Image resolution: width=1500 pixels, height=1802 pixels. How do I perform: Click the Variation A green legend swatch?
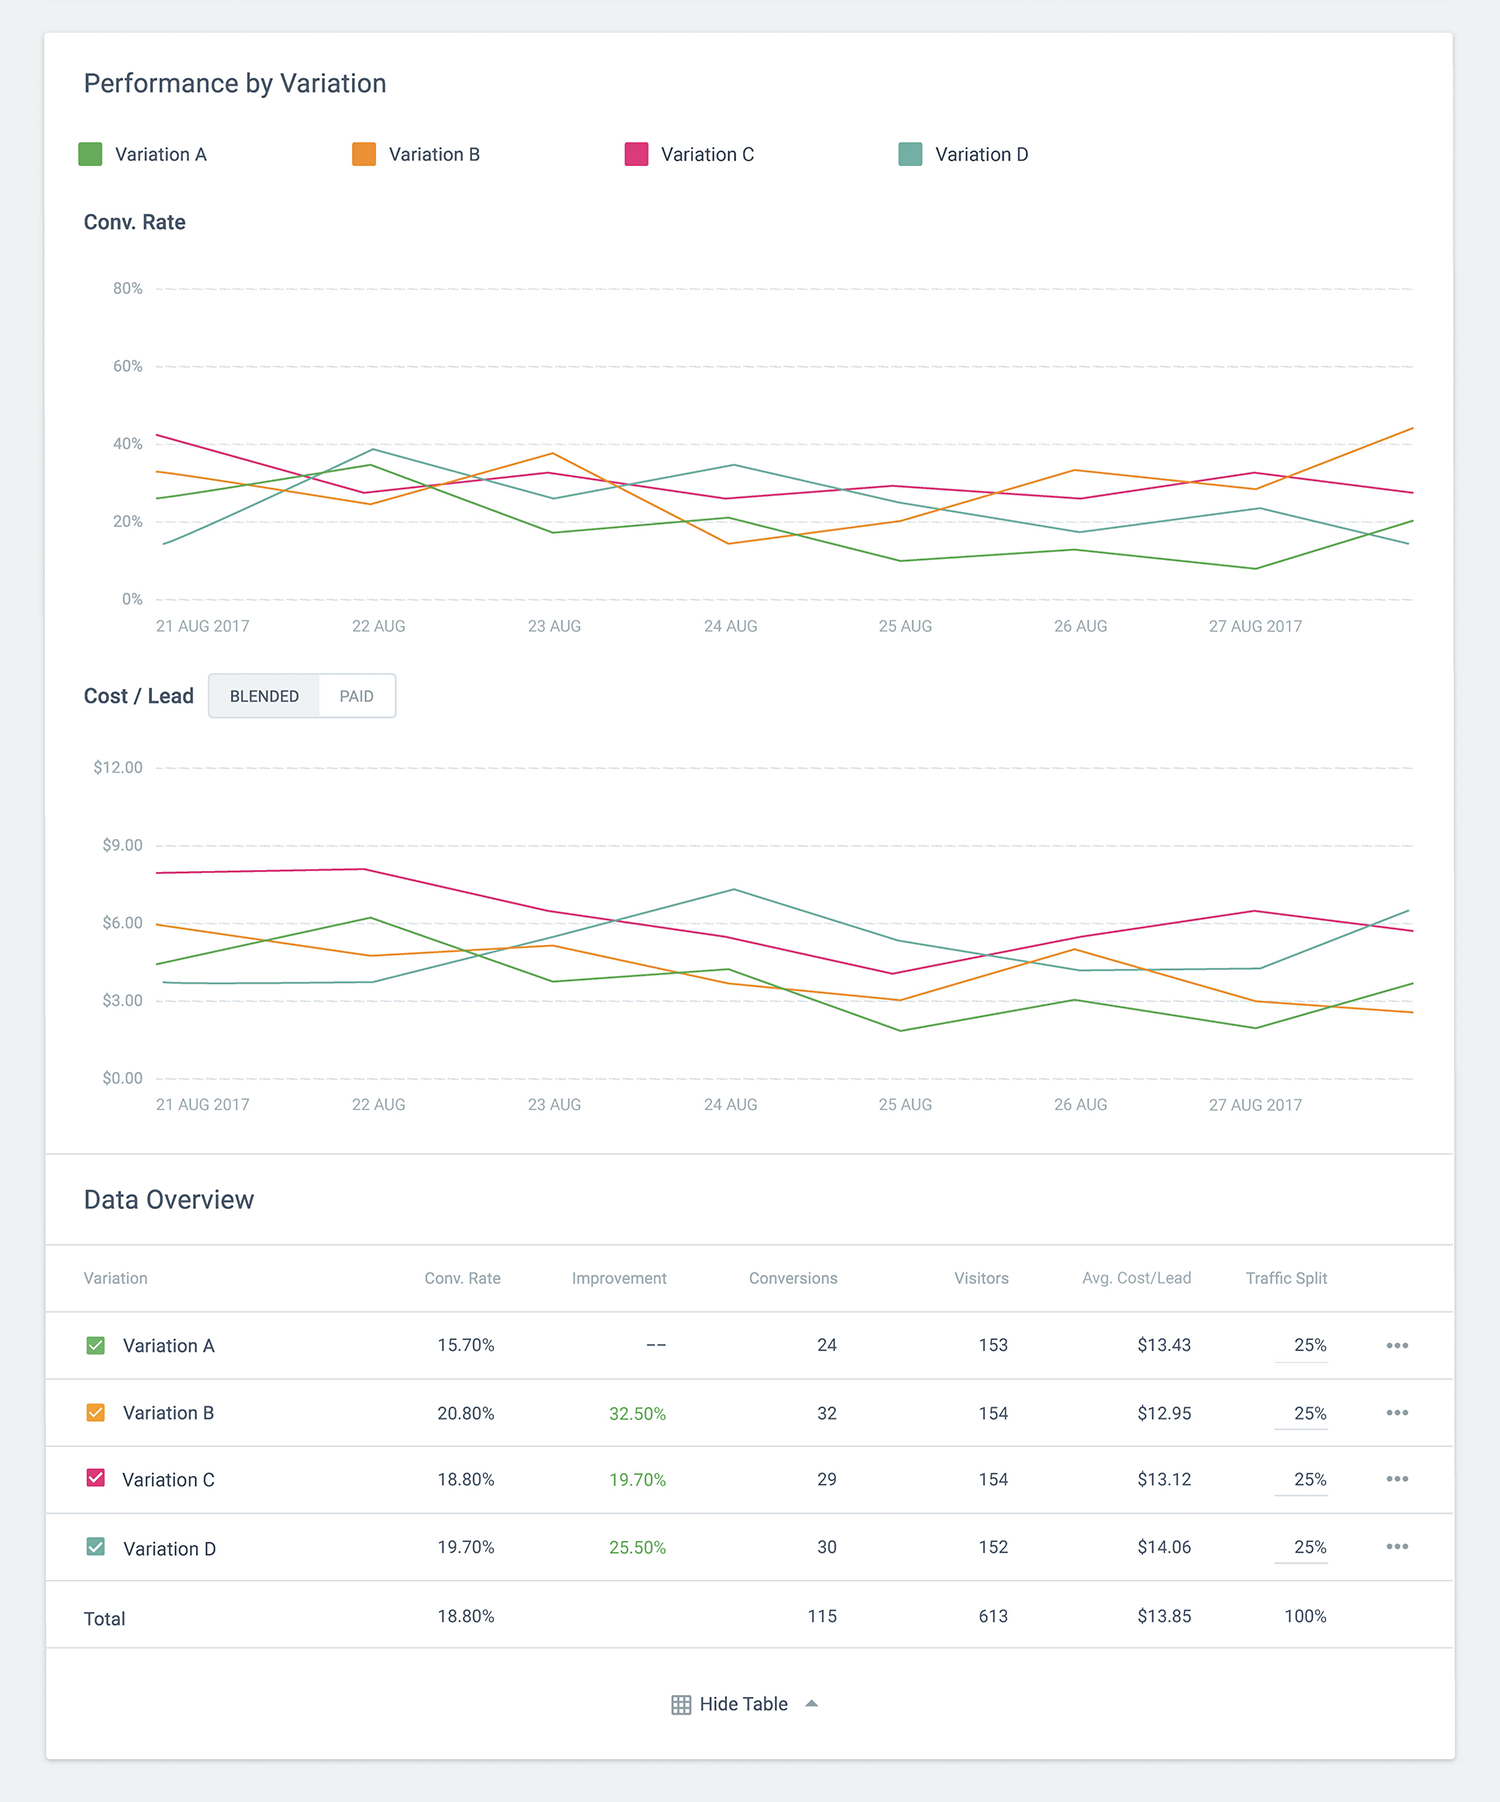pos(90,154)
